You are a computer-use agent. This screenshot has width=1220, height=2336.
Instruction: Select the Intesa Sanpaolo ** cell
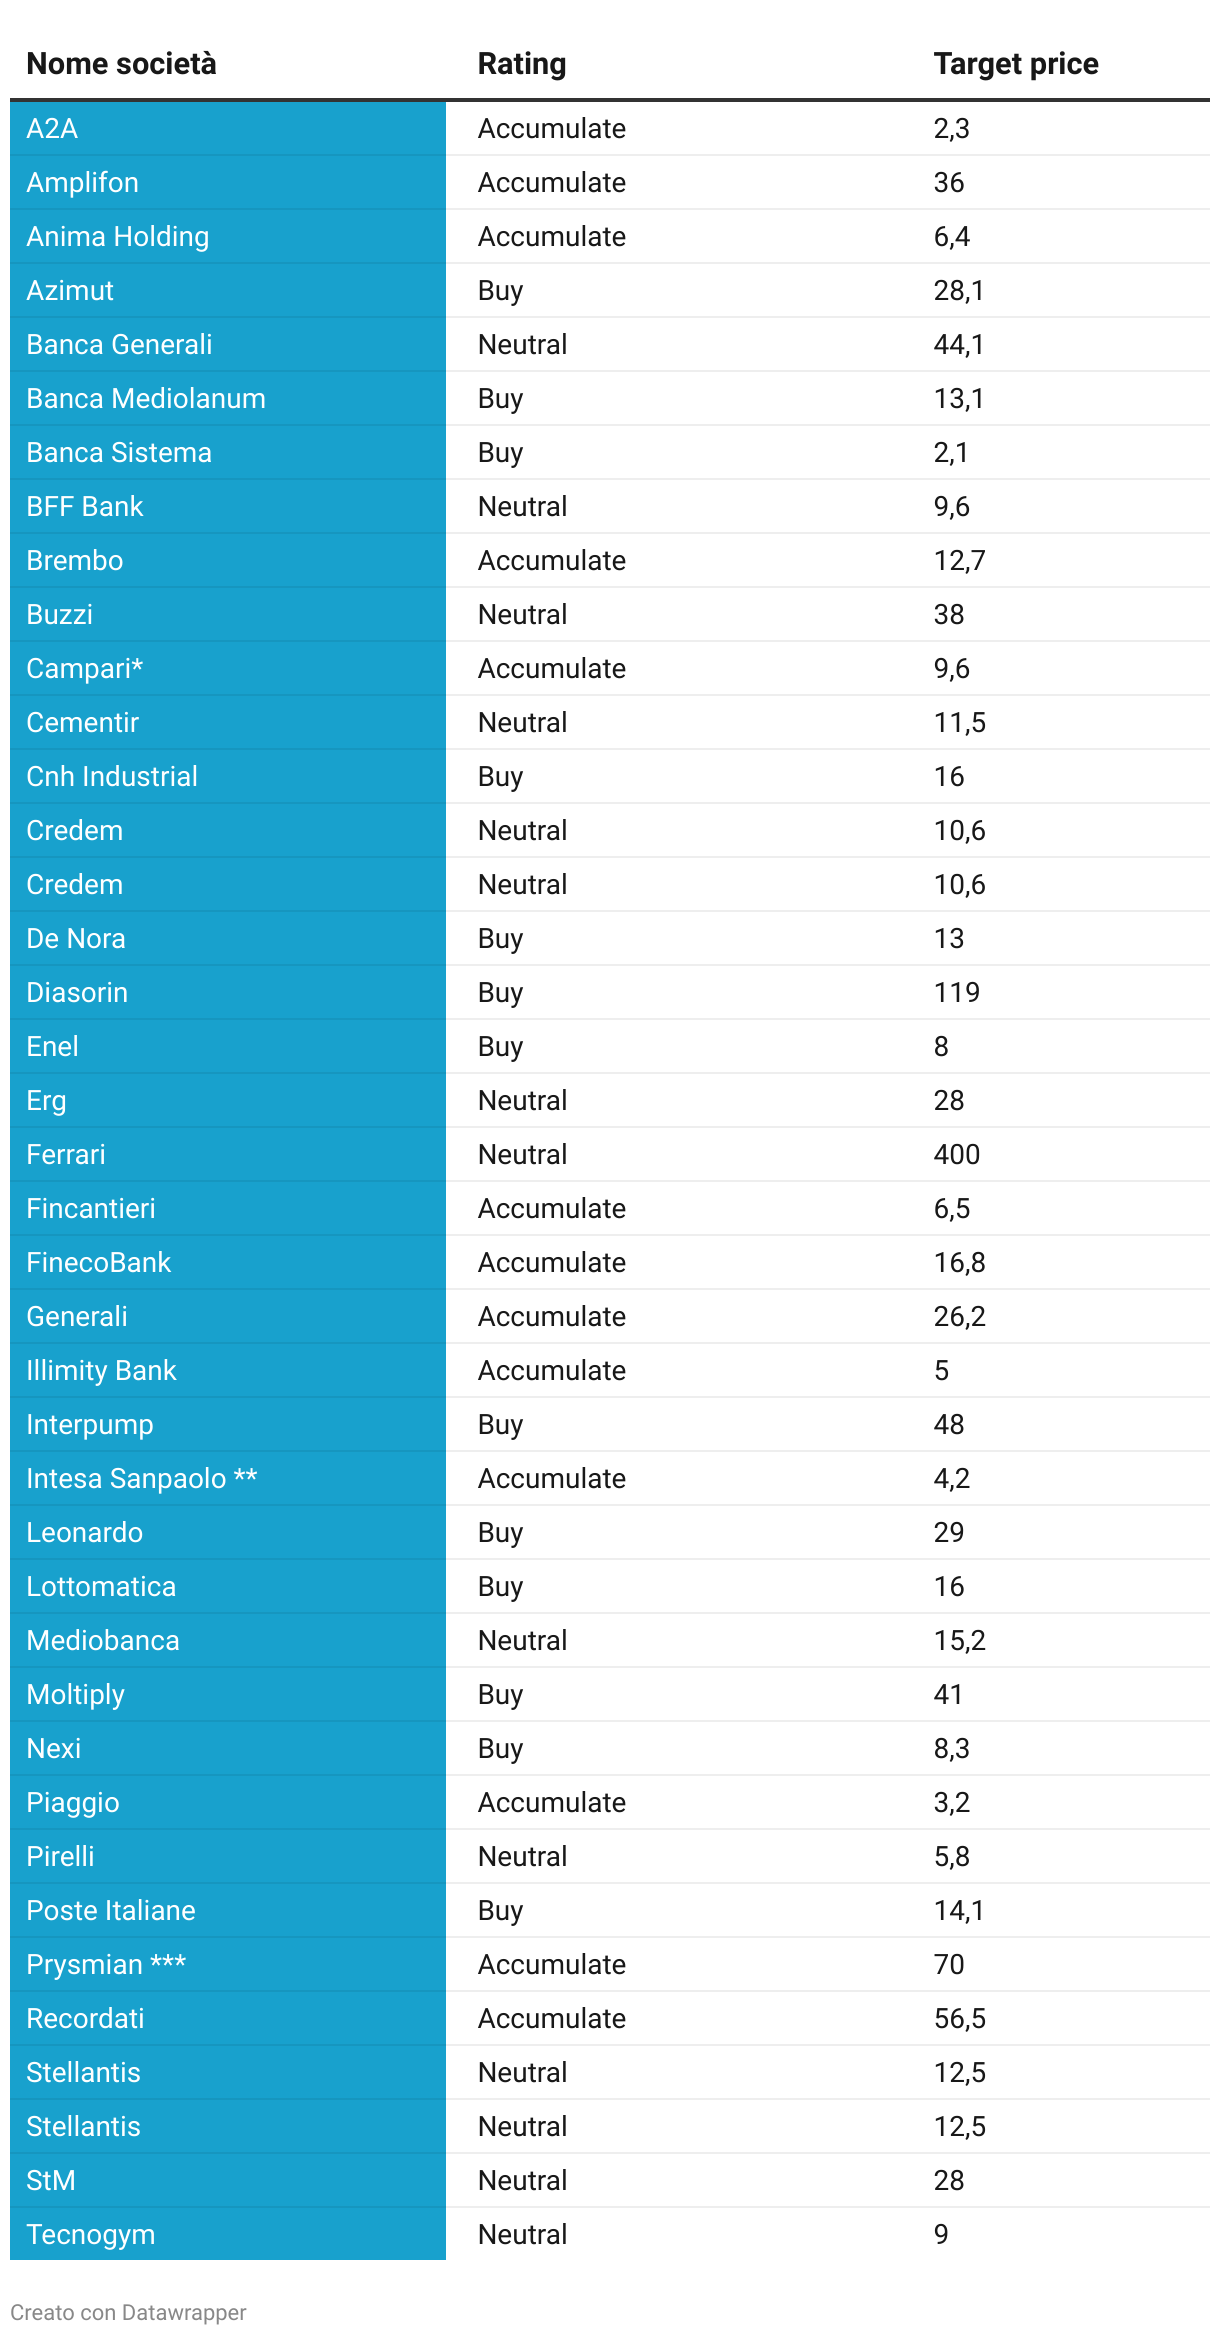click(x=141, y=1478)
